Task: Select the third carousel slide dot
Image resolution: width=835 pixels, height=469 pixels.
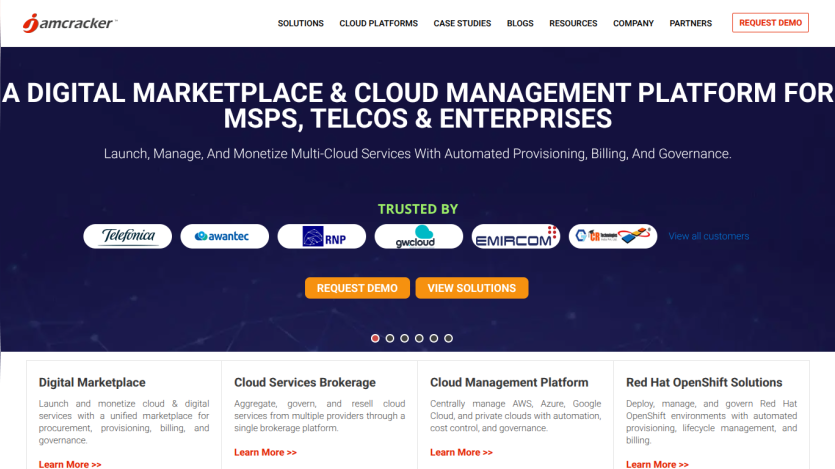Action: [x=404, y=338]
